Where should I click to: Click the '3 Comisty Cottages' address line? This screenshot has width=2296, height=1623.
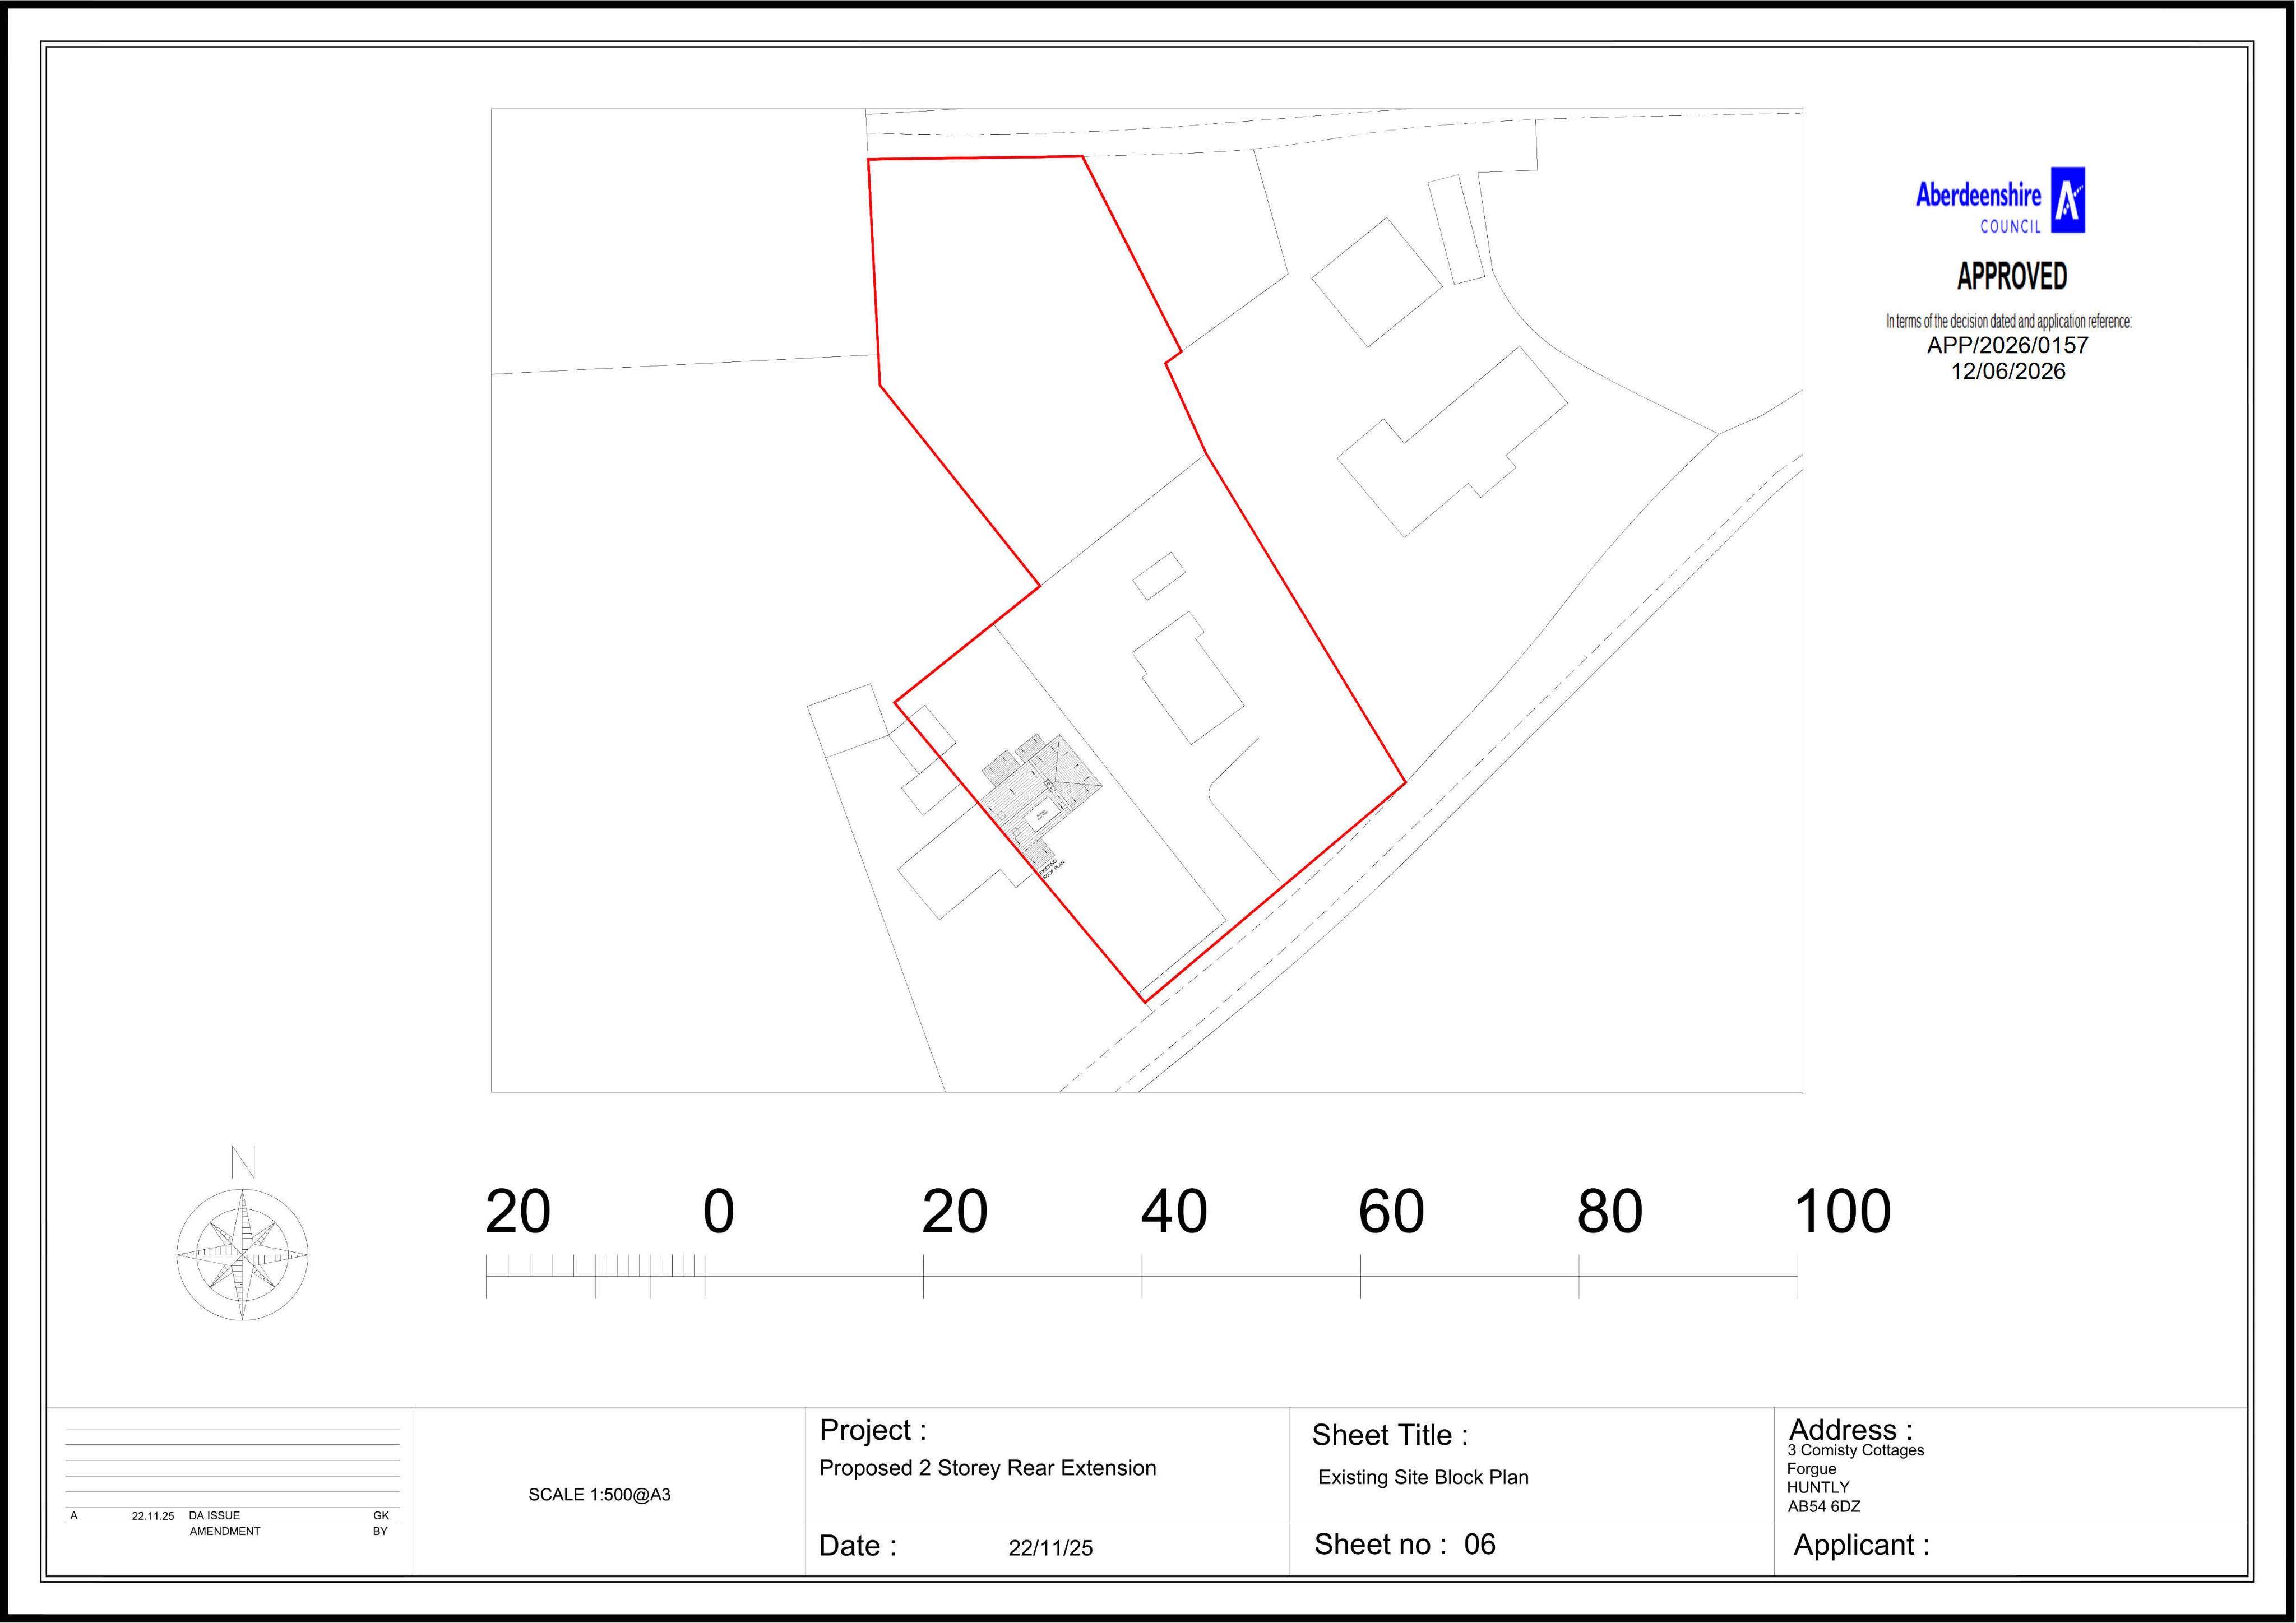pos(1855,1450)
